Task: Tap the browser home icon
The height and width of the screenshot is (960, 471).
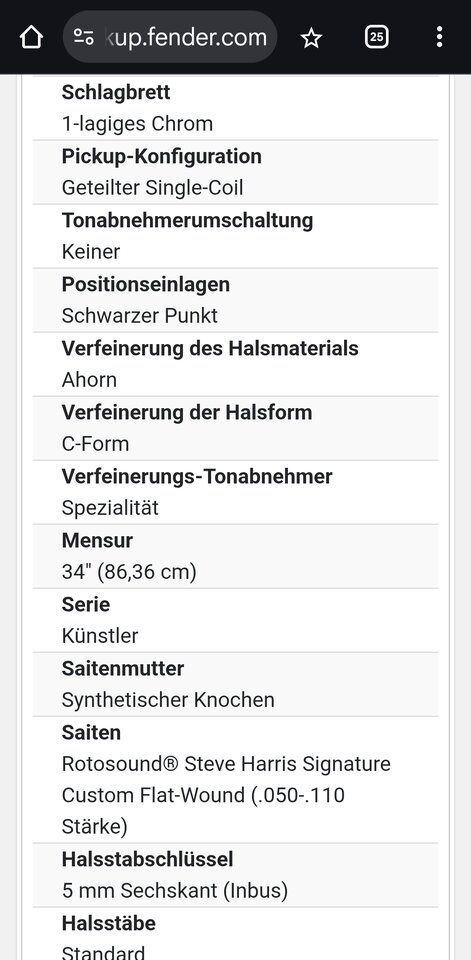Action: click(31, 37)
